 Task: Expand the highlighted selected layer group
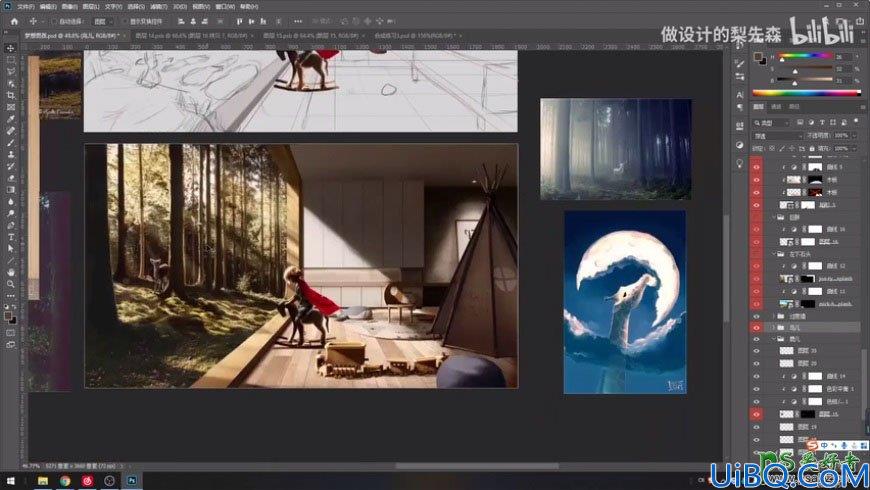774,328
